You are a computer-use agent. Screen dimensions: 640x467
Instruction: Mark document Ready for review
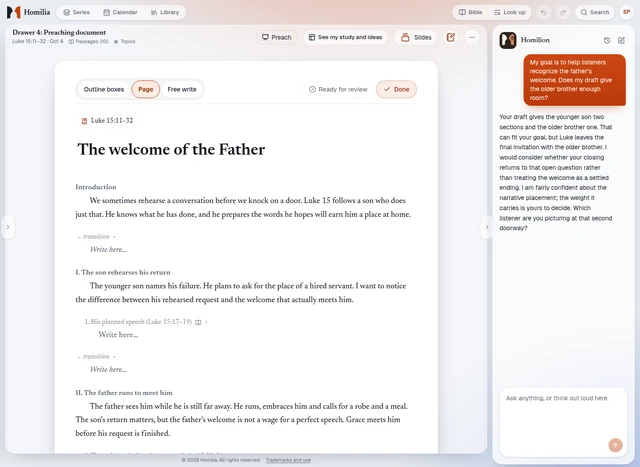click(x=338, y=89)
